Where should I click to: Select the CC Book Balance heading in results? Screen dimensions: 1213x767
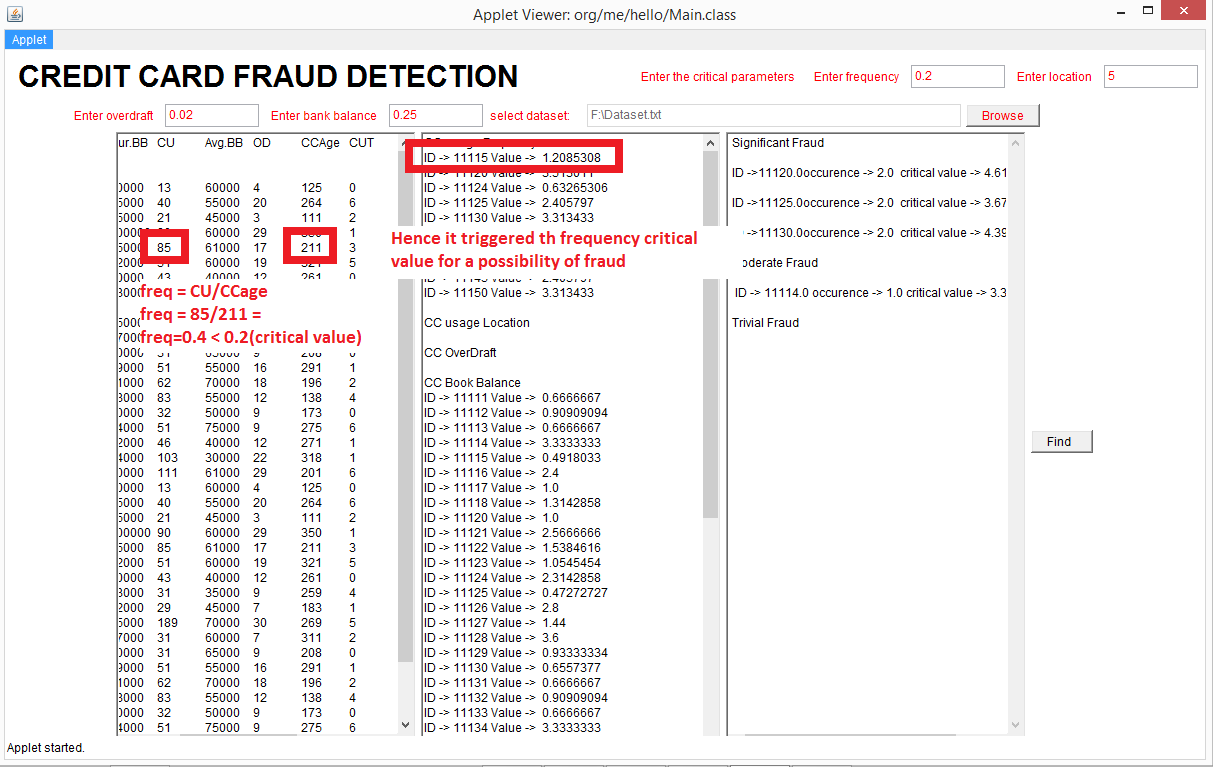pos(472,383)
